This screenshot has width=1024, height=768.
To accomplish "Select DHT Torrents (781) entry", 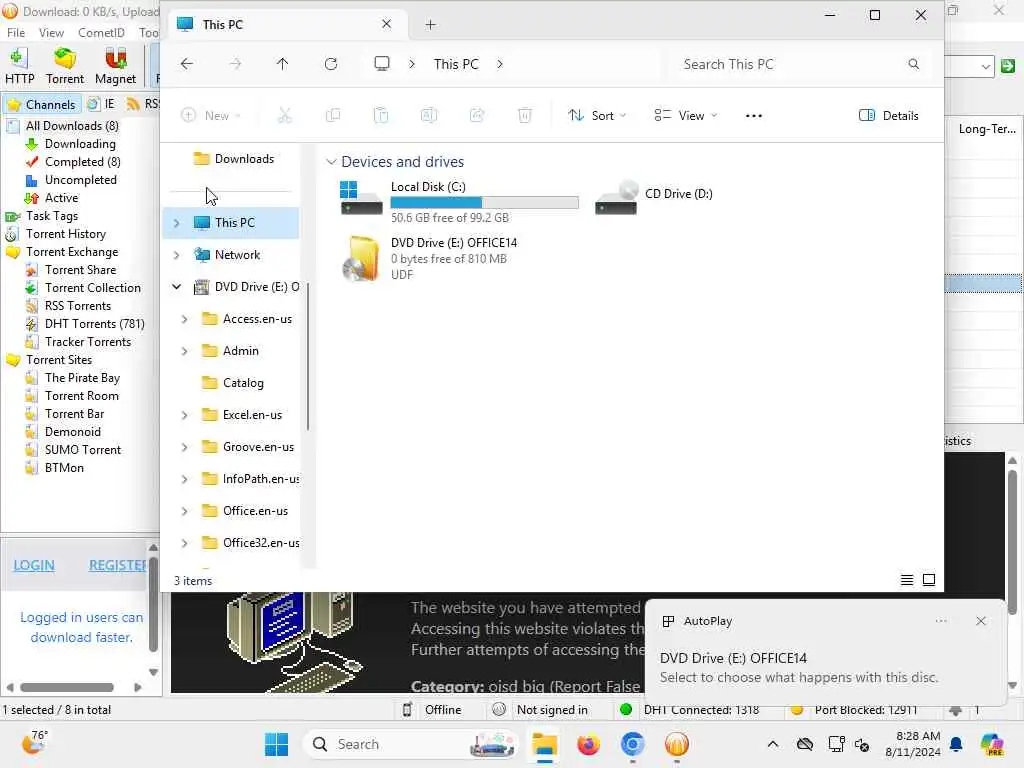I will point(94,324).
